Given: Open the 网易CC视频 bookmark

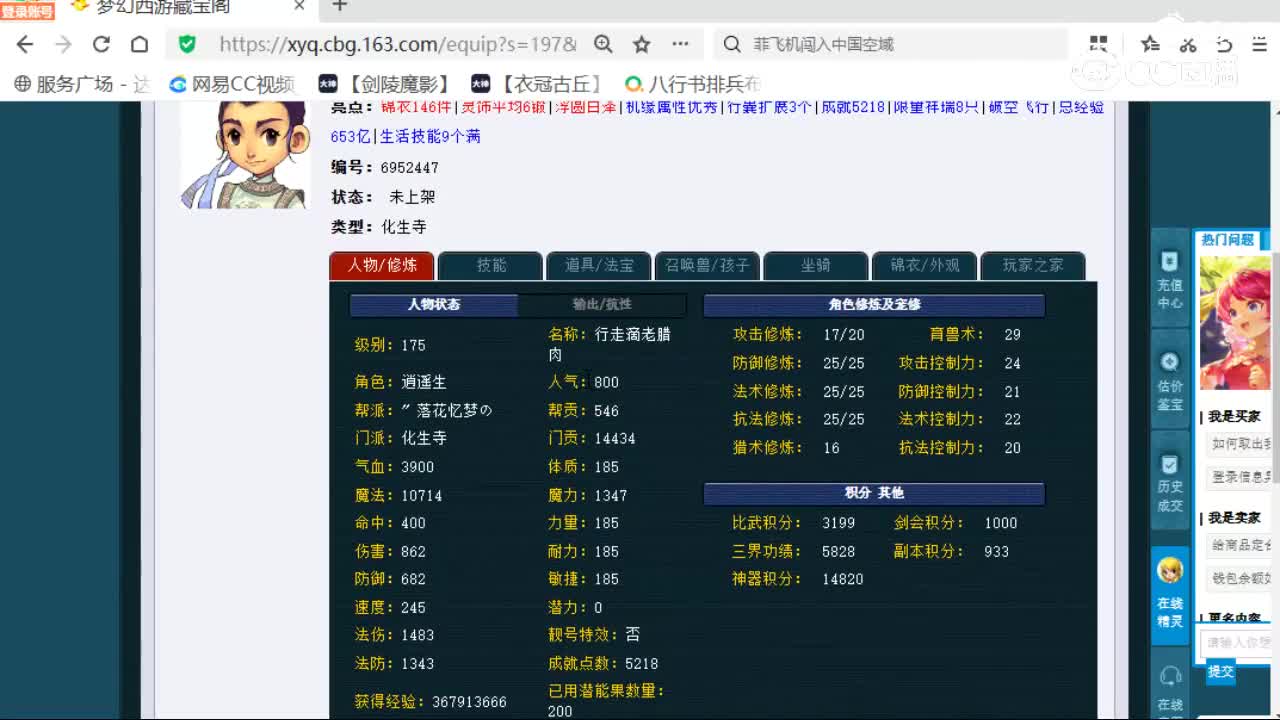Looking at the screenshot, I should pyautogui.click(x=232, y=84).
